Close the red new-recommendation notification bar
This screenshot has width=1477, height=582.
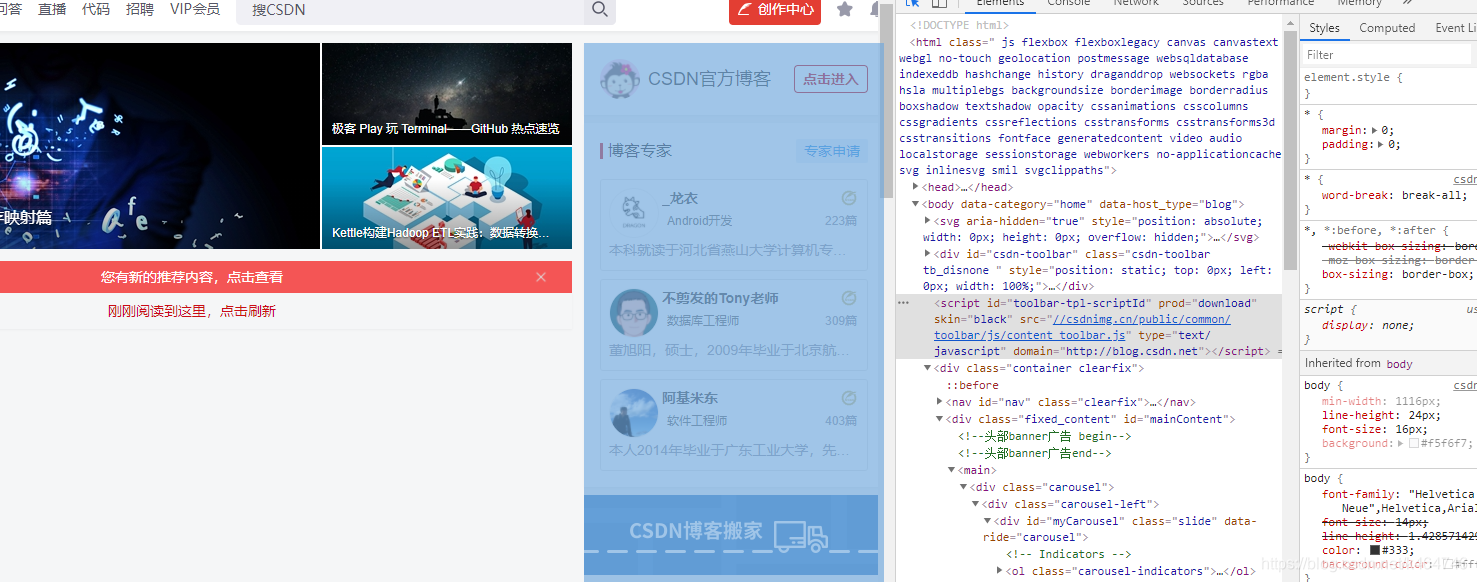[541, 277]
